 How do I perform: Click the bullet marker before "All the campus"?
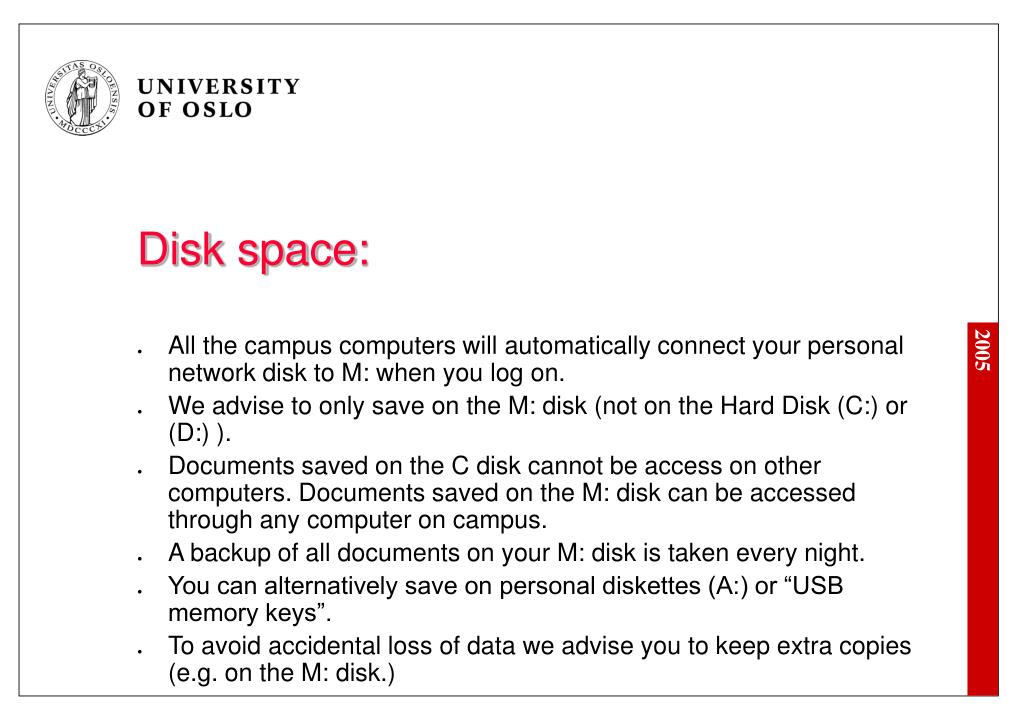click(140, 352)
